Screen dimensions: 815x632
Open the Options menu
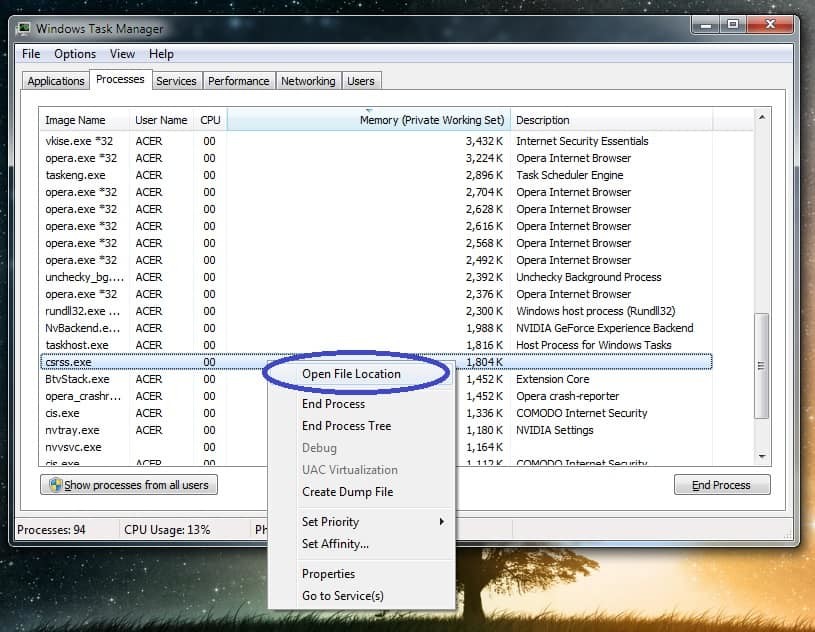tap(75, 54)
